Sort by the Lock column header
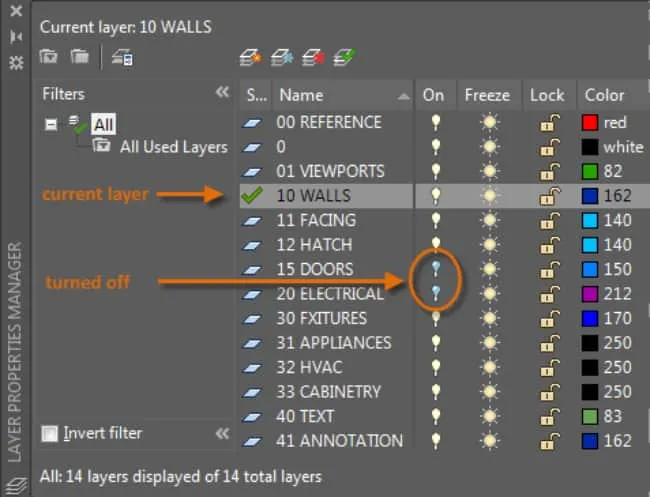Screen dimensions: 650x497 coord(549,95)
